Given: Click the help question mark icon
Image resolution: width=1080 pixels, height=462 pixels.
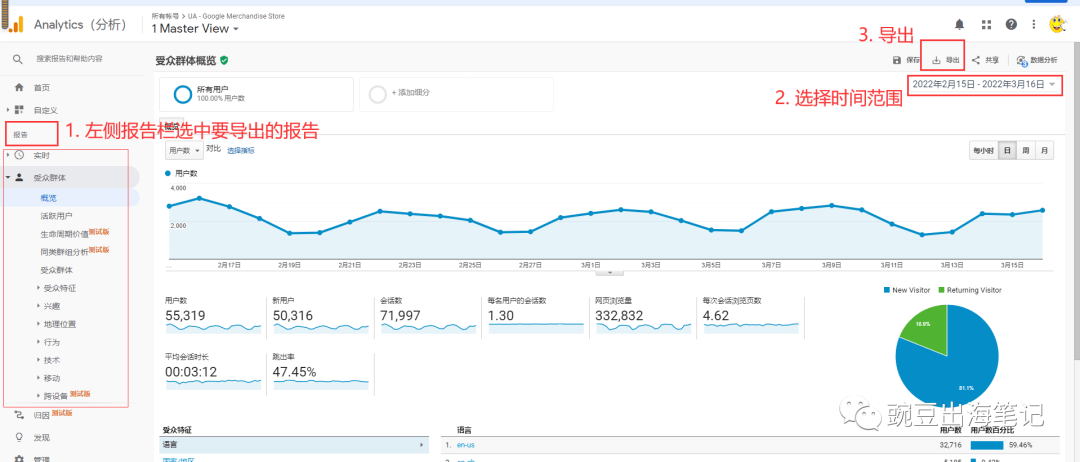Looking at the screenshot, I should tap(1011, 24).
